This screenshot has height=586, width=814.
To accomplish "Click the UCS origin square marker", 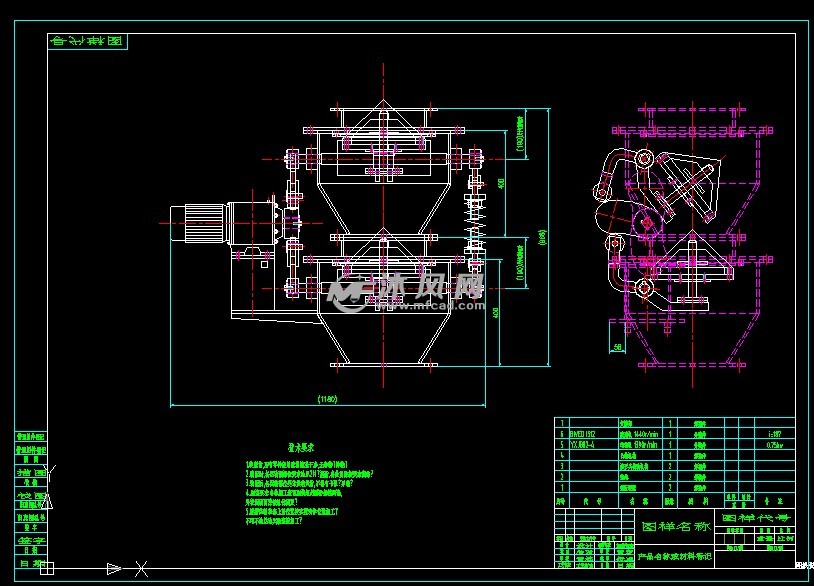I will point(46,568).
